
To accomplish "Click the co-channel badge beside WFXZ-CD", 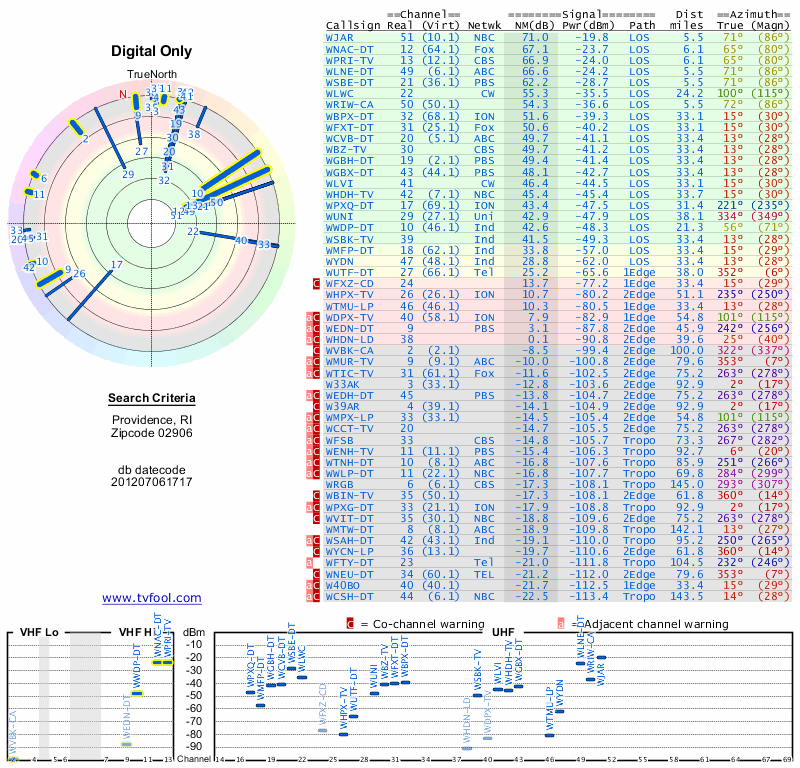I will pos(316,284).
